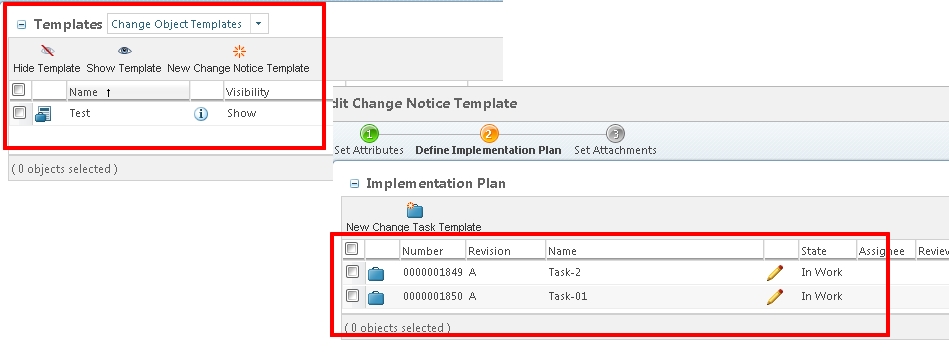Click the task icon in Task-01 row

pos(376,297)
